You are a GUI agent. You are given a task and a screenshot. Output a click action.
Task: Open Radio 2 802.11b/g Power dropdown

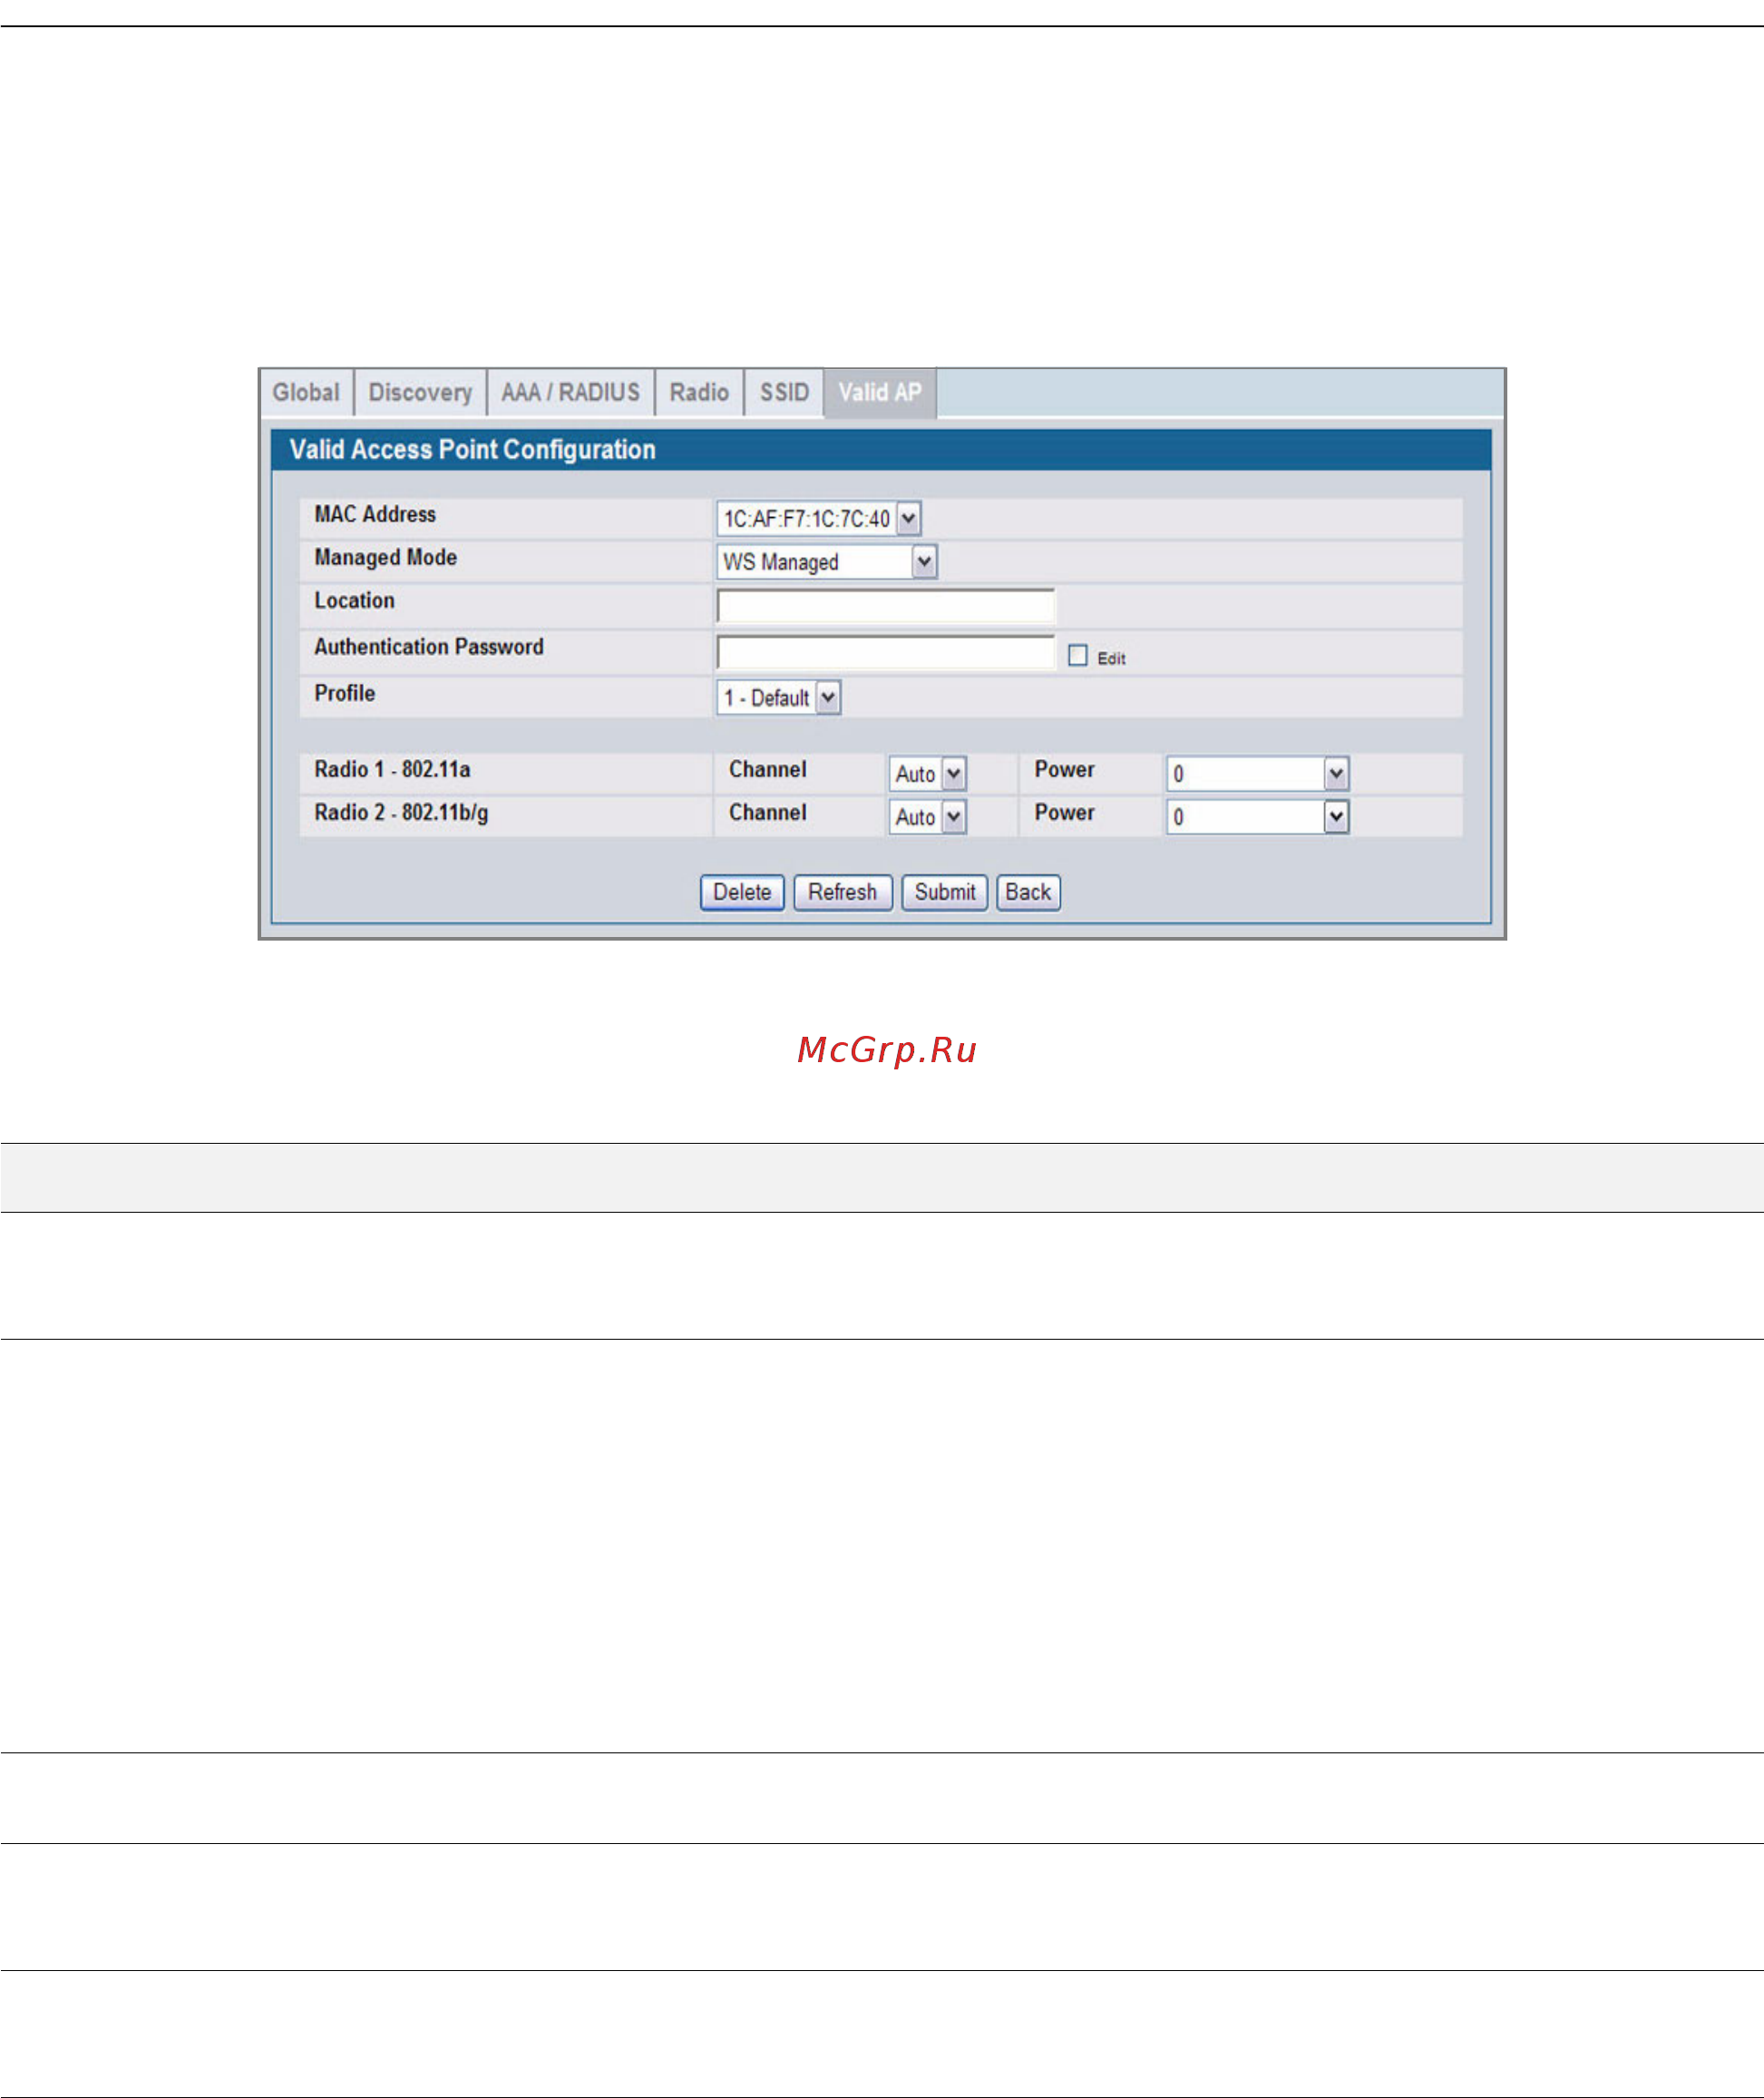[1257, 817]
